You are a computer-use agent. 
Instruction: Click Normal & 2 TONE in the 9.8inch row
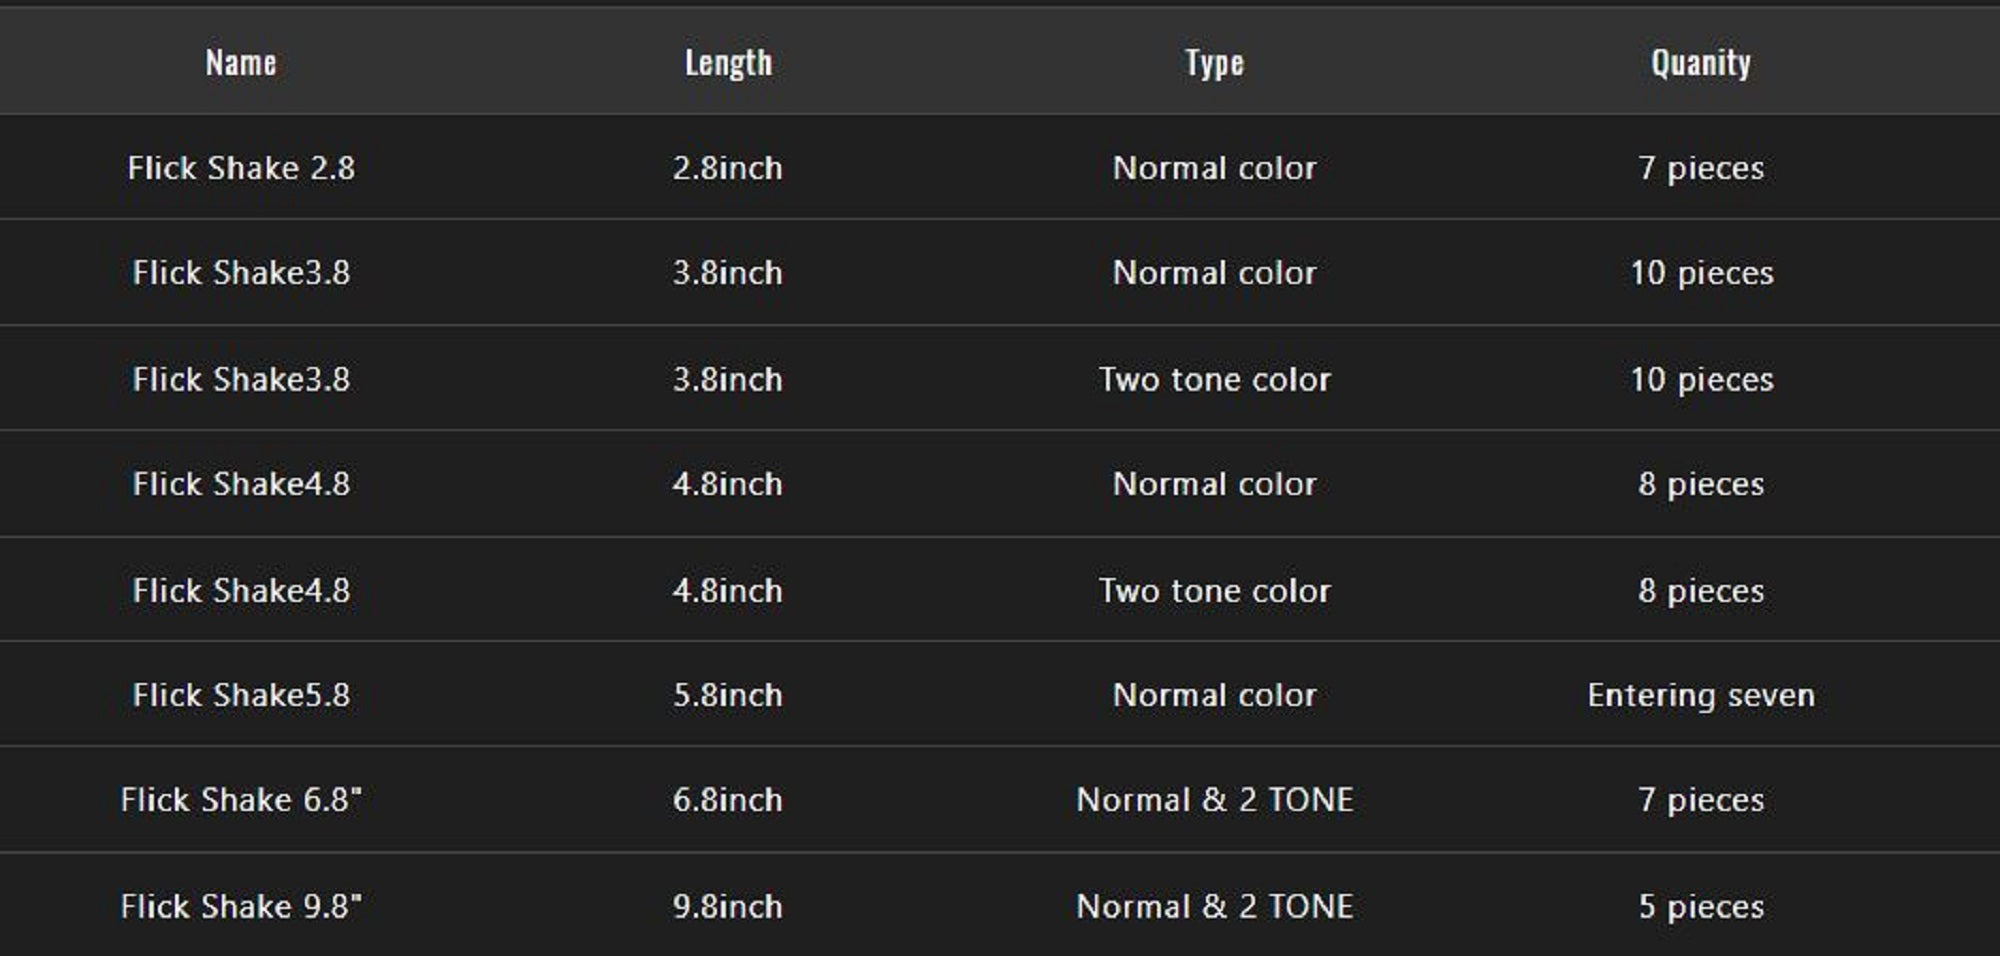(1214, 906)
